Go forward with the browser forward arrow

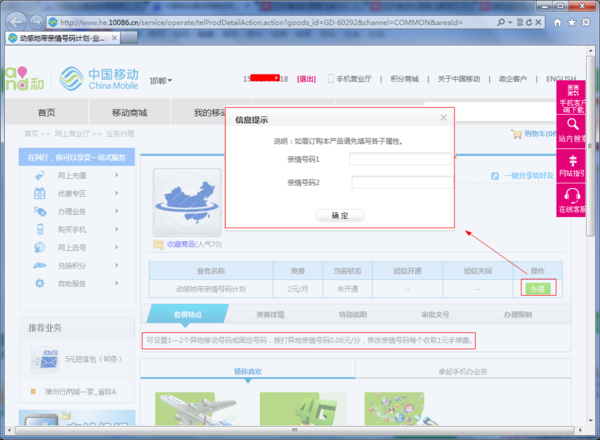36,22
